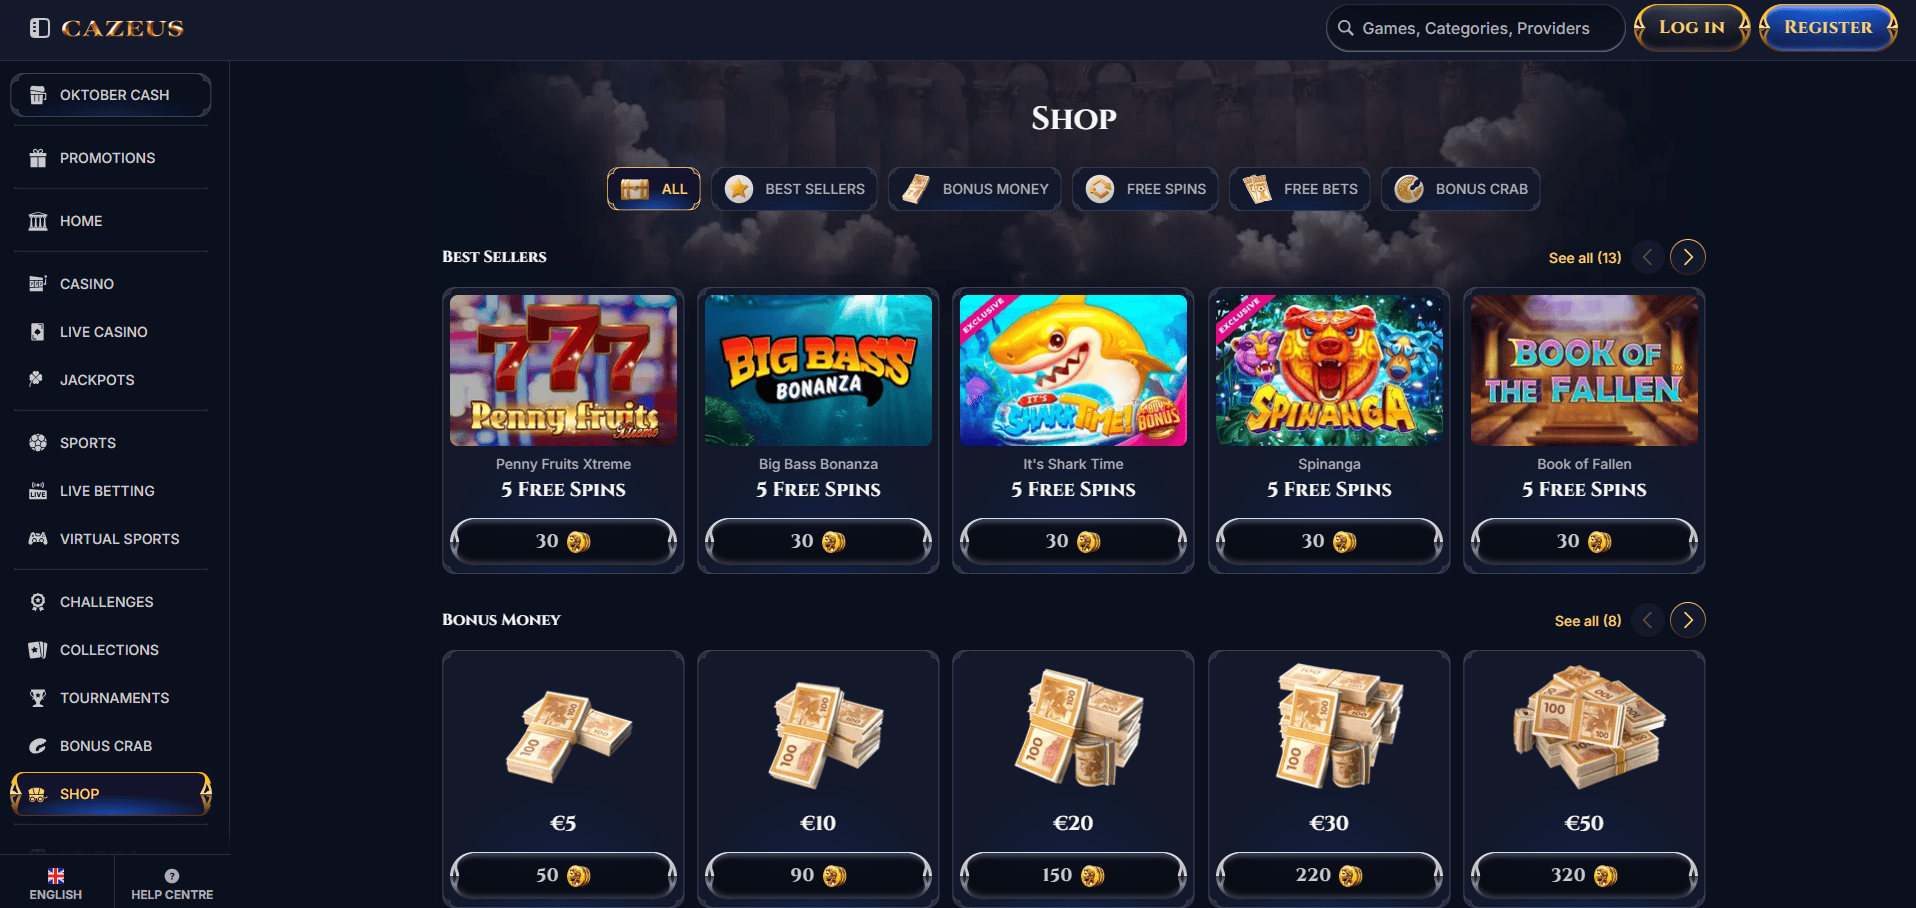Show next Bonus Money items arrow
The width and height of the screenshot is (1916, 908).
coord(1688,620)
